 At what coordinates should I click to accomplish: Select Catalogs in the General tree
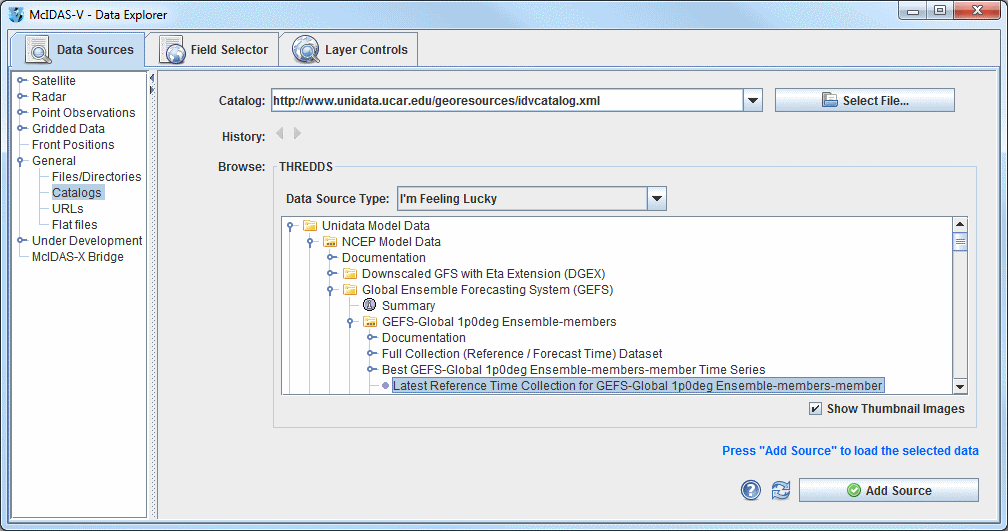pos(76,192)
